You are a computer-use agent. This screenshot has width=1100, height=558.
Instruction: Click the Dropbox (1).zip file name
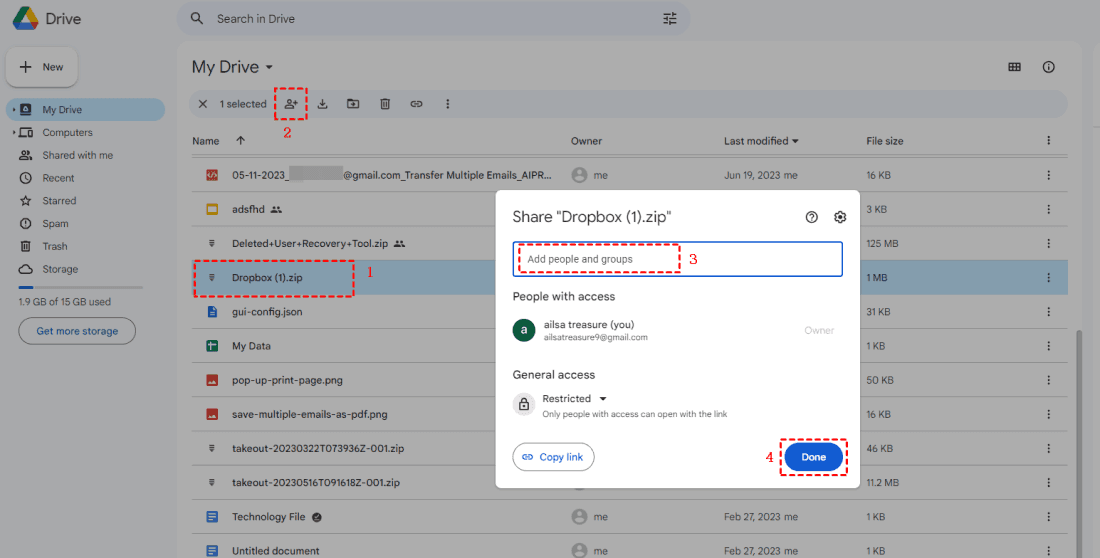pos(267,277)
